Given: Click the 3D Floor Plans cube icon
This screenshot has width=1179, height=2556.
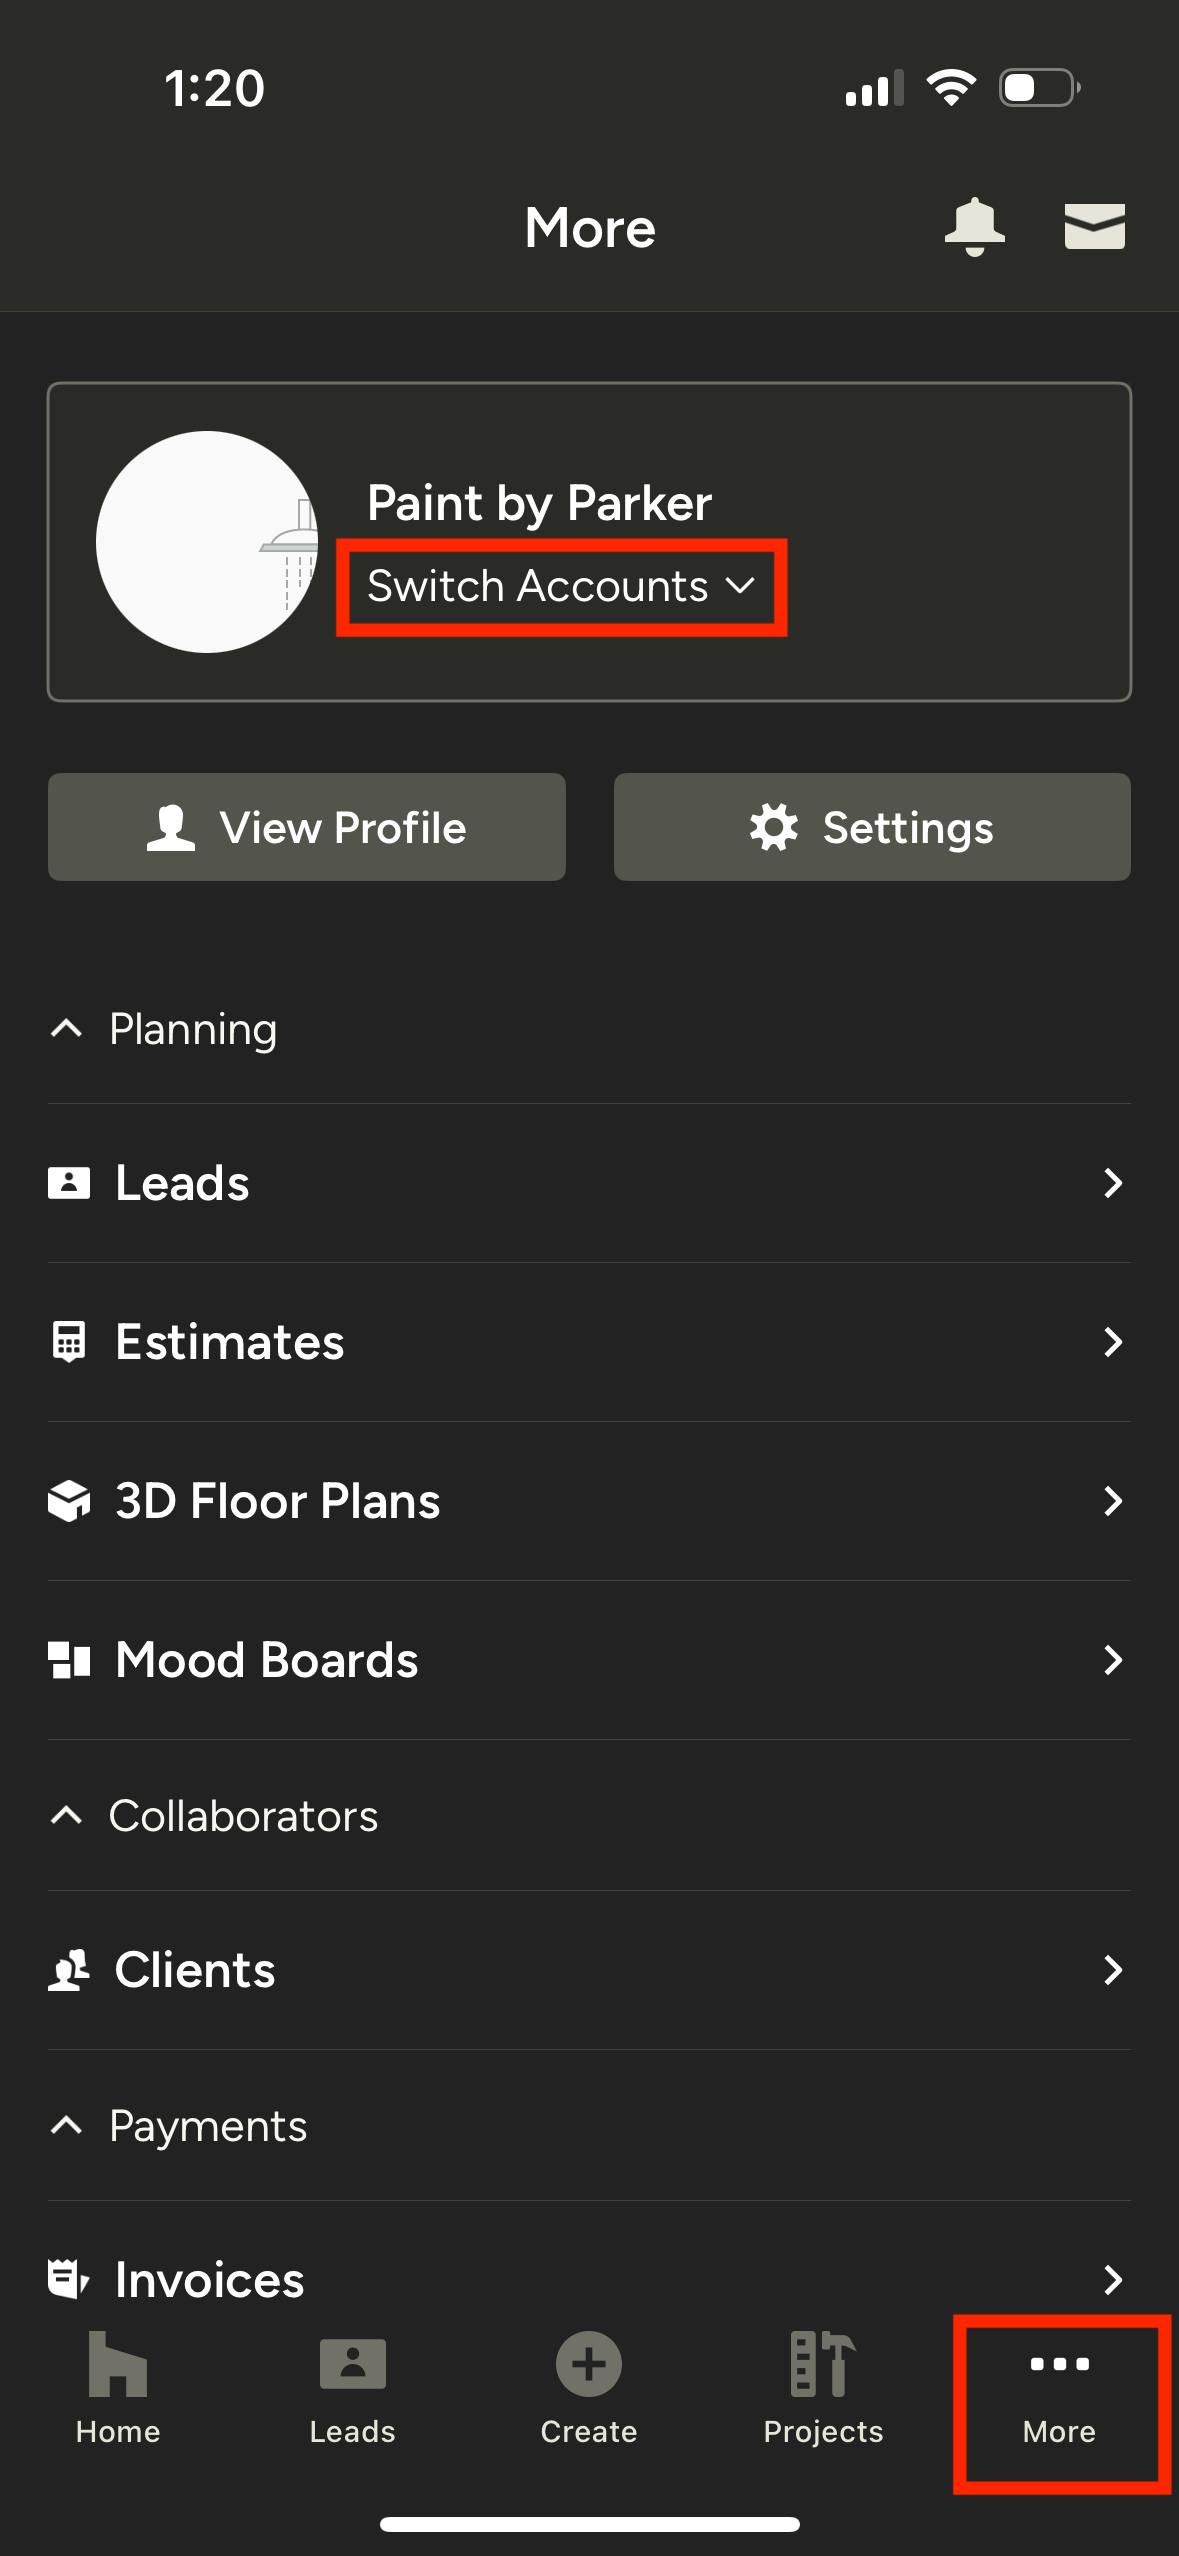Looking at the screenshot, I should coord(69,1501).
